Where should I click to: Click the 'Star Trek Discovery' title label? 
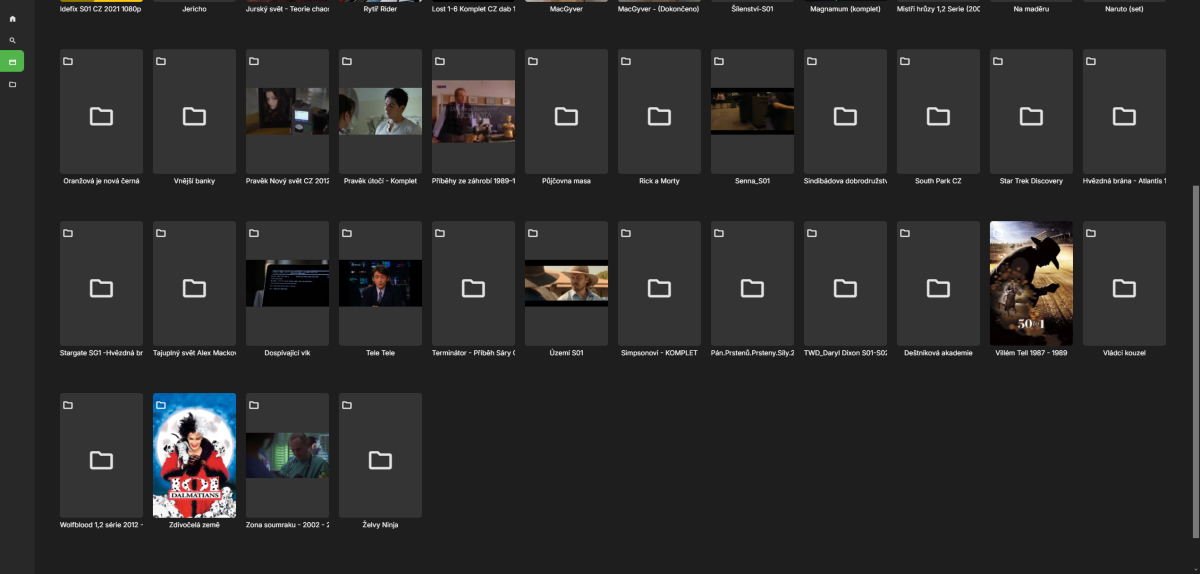pos(1031,181)
